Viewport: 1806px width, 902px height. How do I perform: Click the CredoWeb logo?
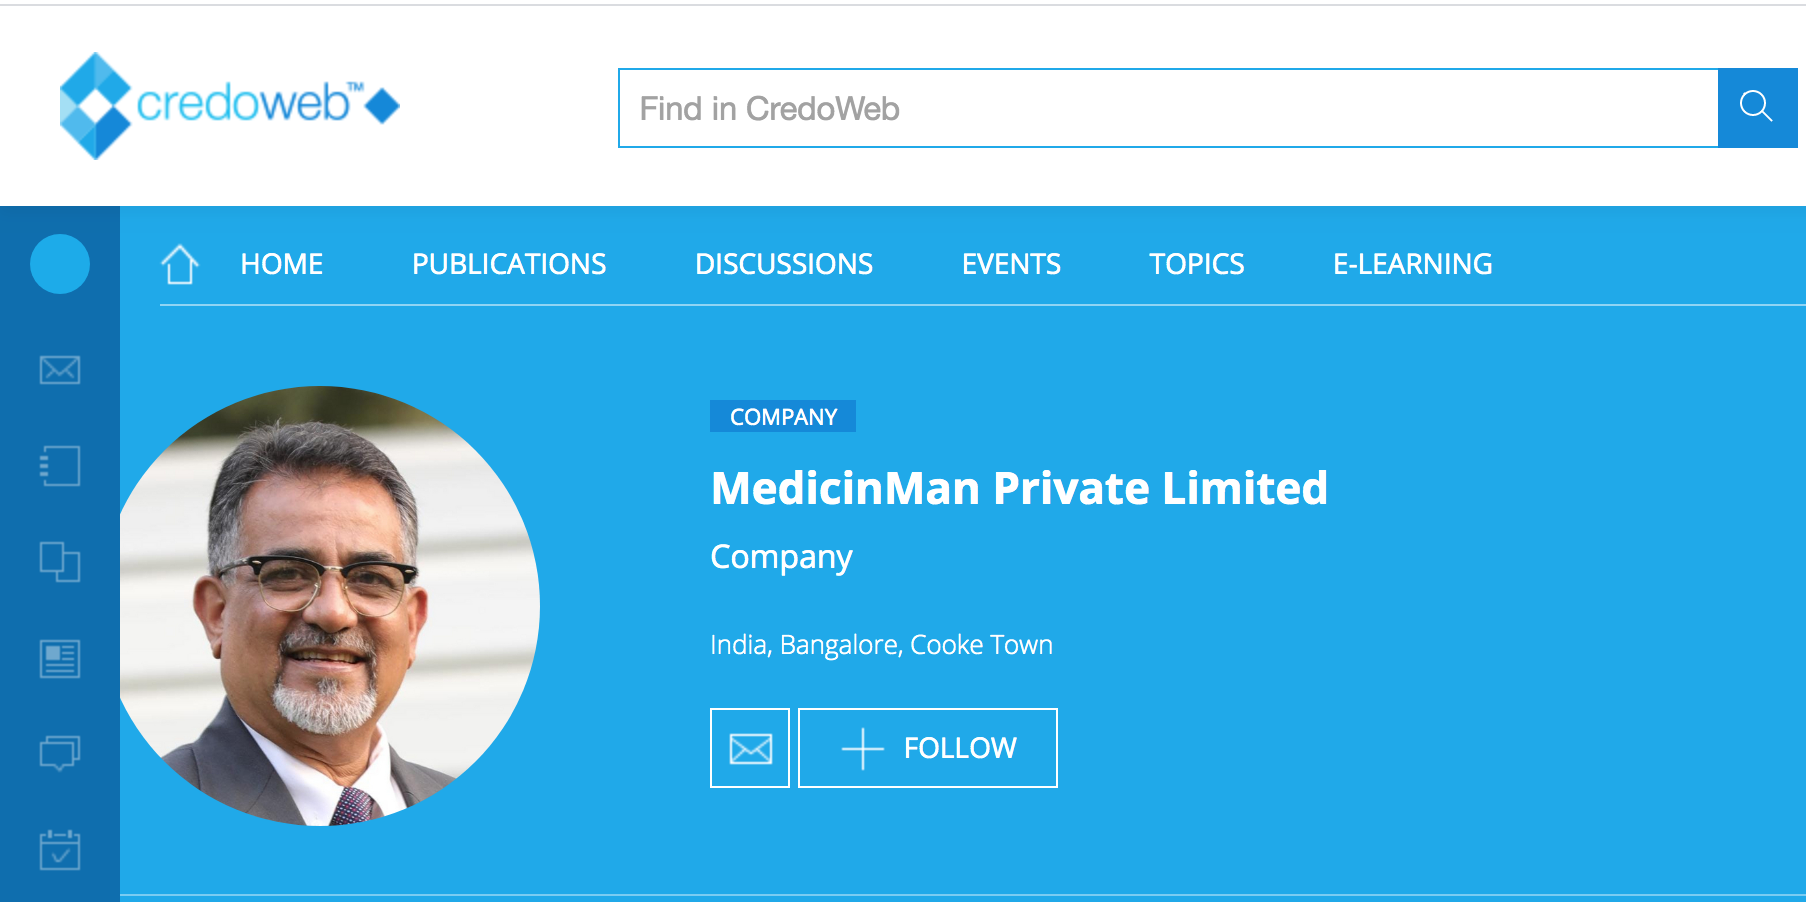(x=230, y=105)
